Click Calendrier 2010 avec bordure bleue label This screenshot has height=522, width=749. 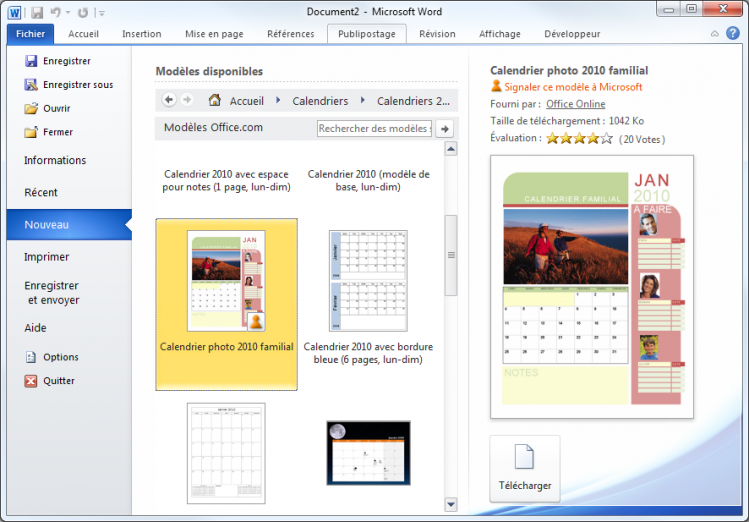(368, 353)
